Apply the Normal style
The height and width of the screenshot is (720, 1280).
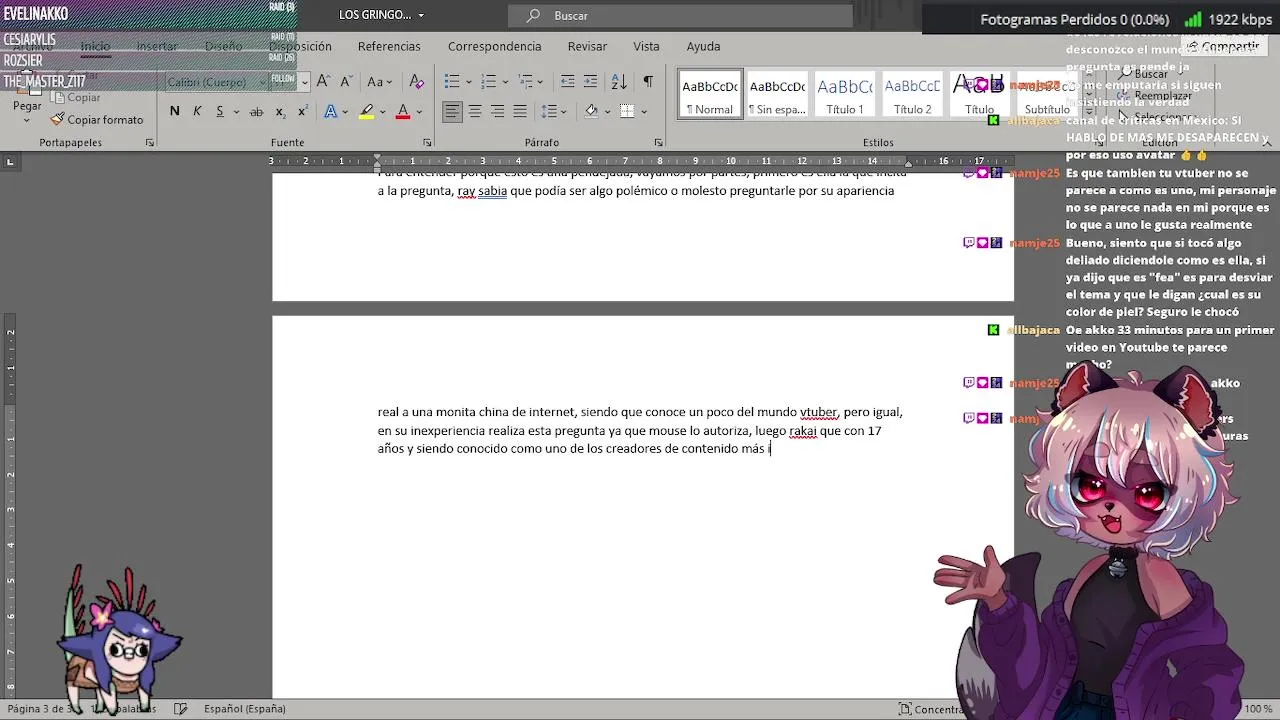[710, 94]
